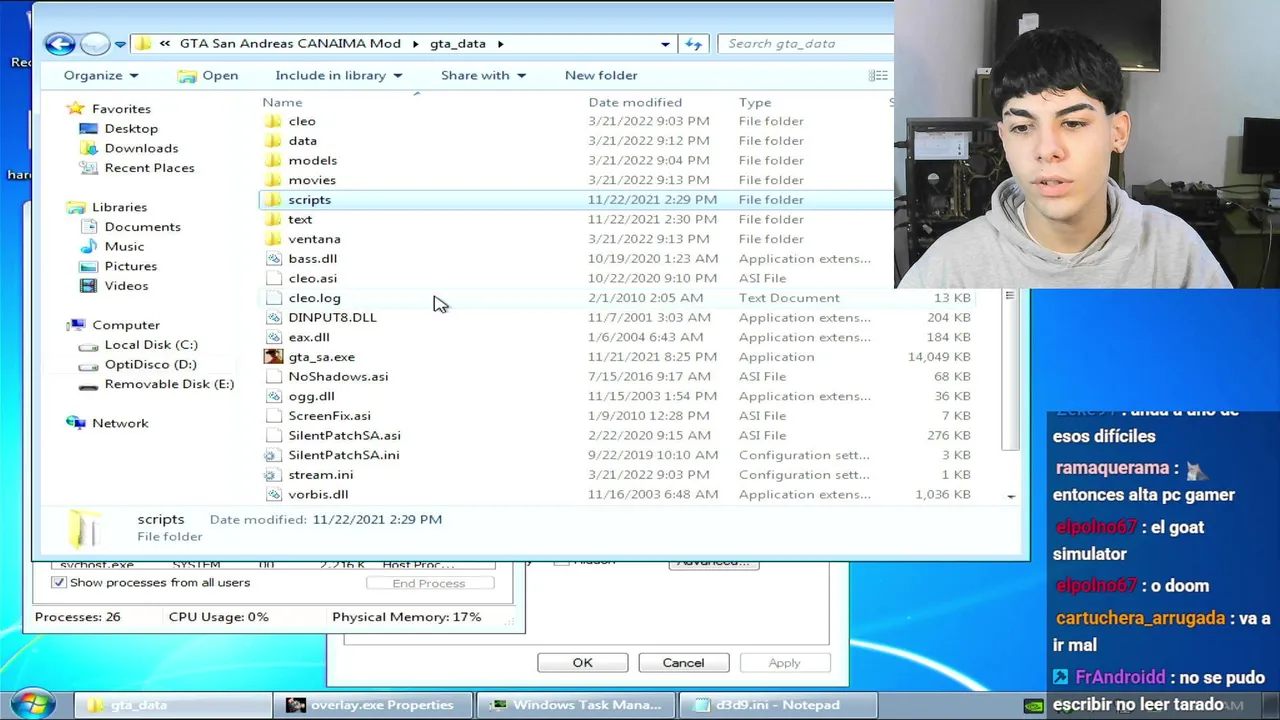Select the vorbis.dll file icon
This screenshot has height=720, width=1280.
[274, 494]
